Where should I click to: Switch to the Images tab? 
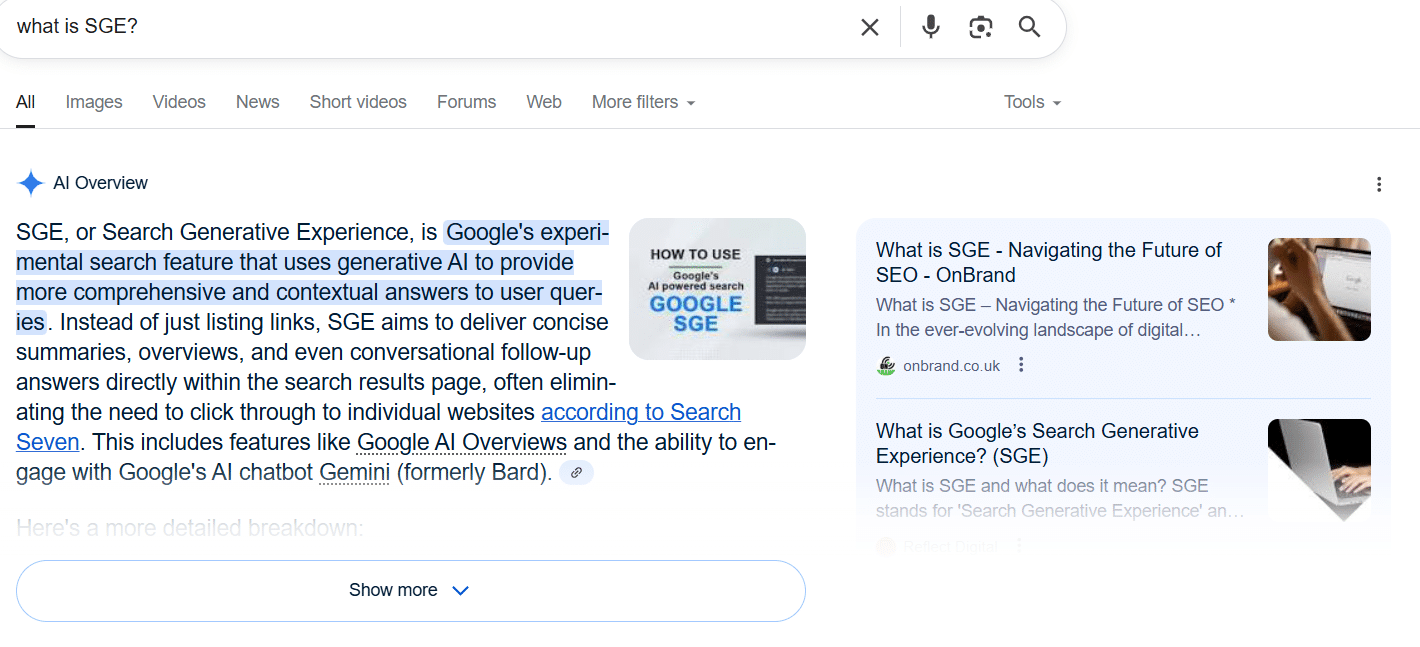[94, 102]
